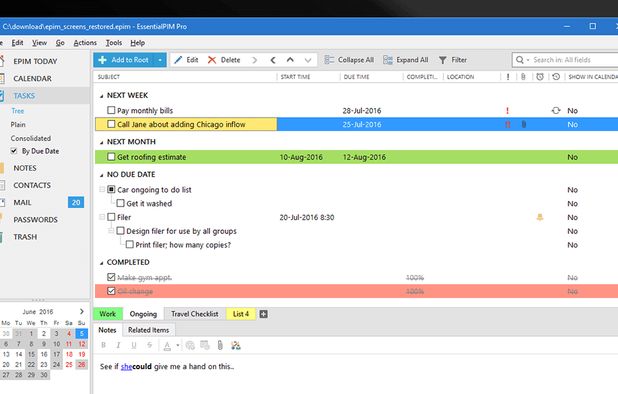Screen dimensions: 618x394
Task: Open the CONTACTS module
Action: 32,185
